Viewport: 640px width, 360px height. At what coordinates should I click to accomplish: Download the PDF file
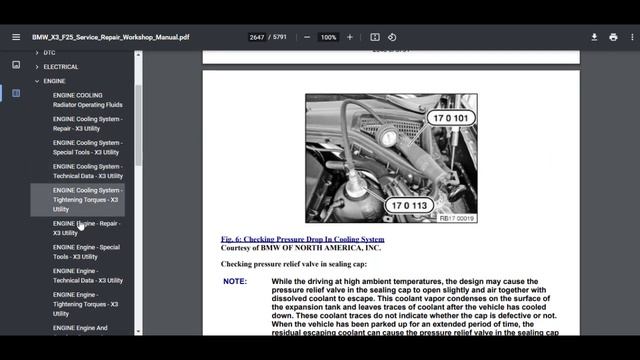pos(594,37)
